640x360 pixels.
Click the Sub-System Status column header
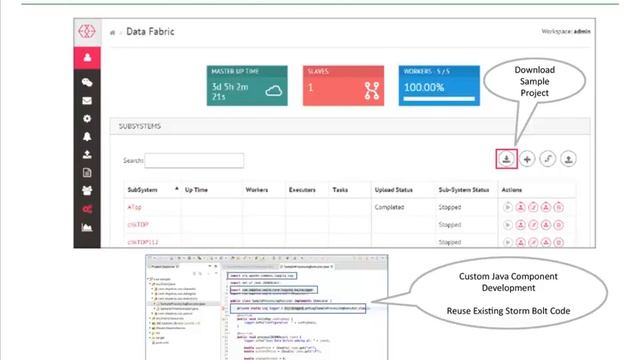pyautogui.click(x=464, y=190)
